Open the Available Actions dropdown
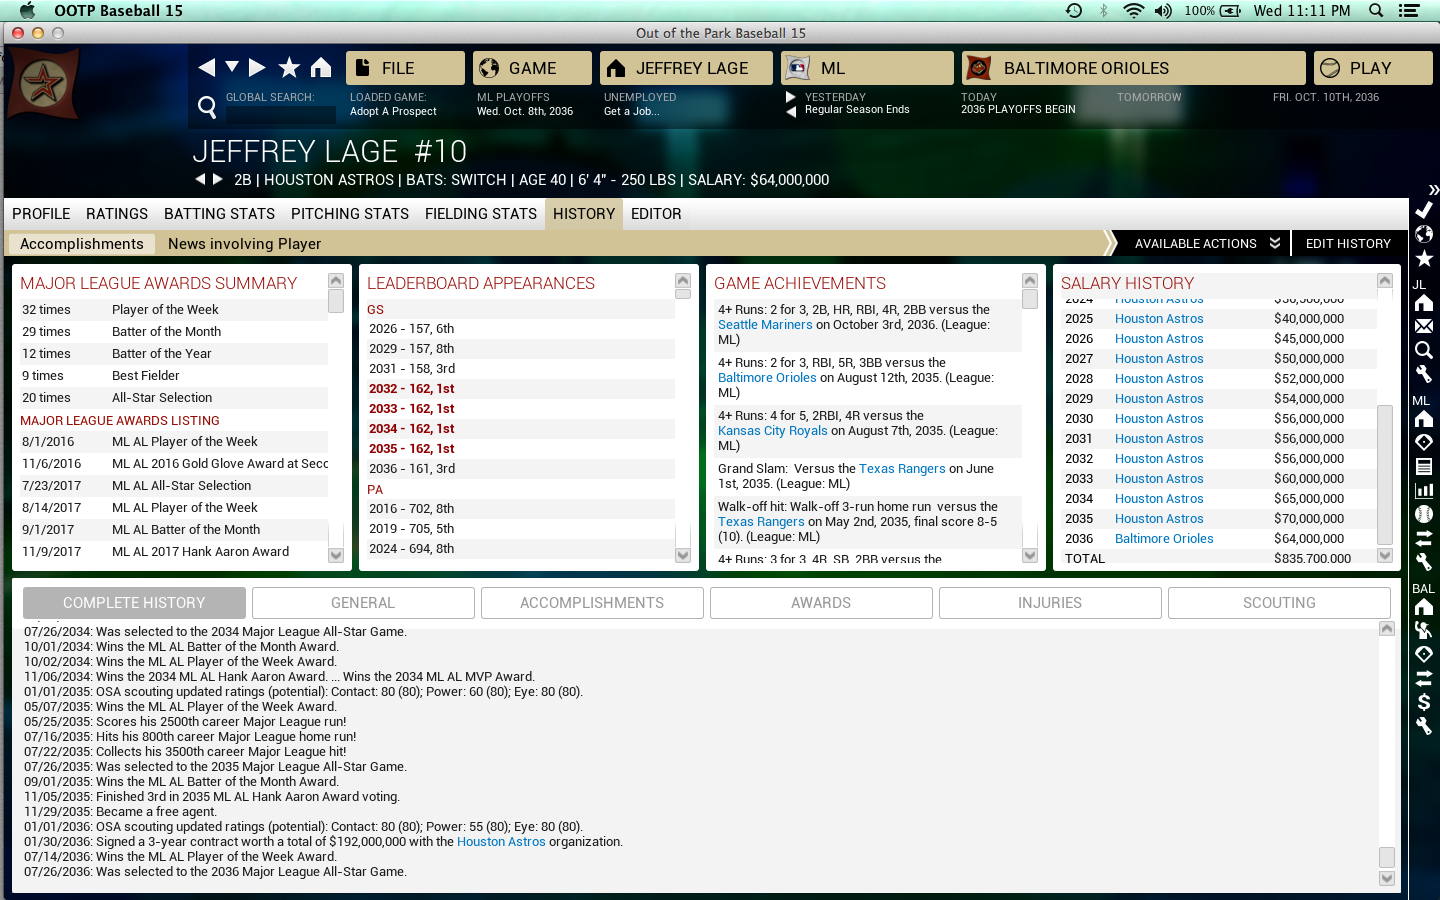 1206,243
